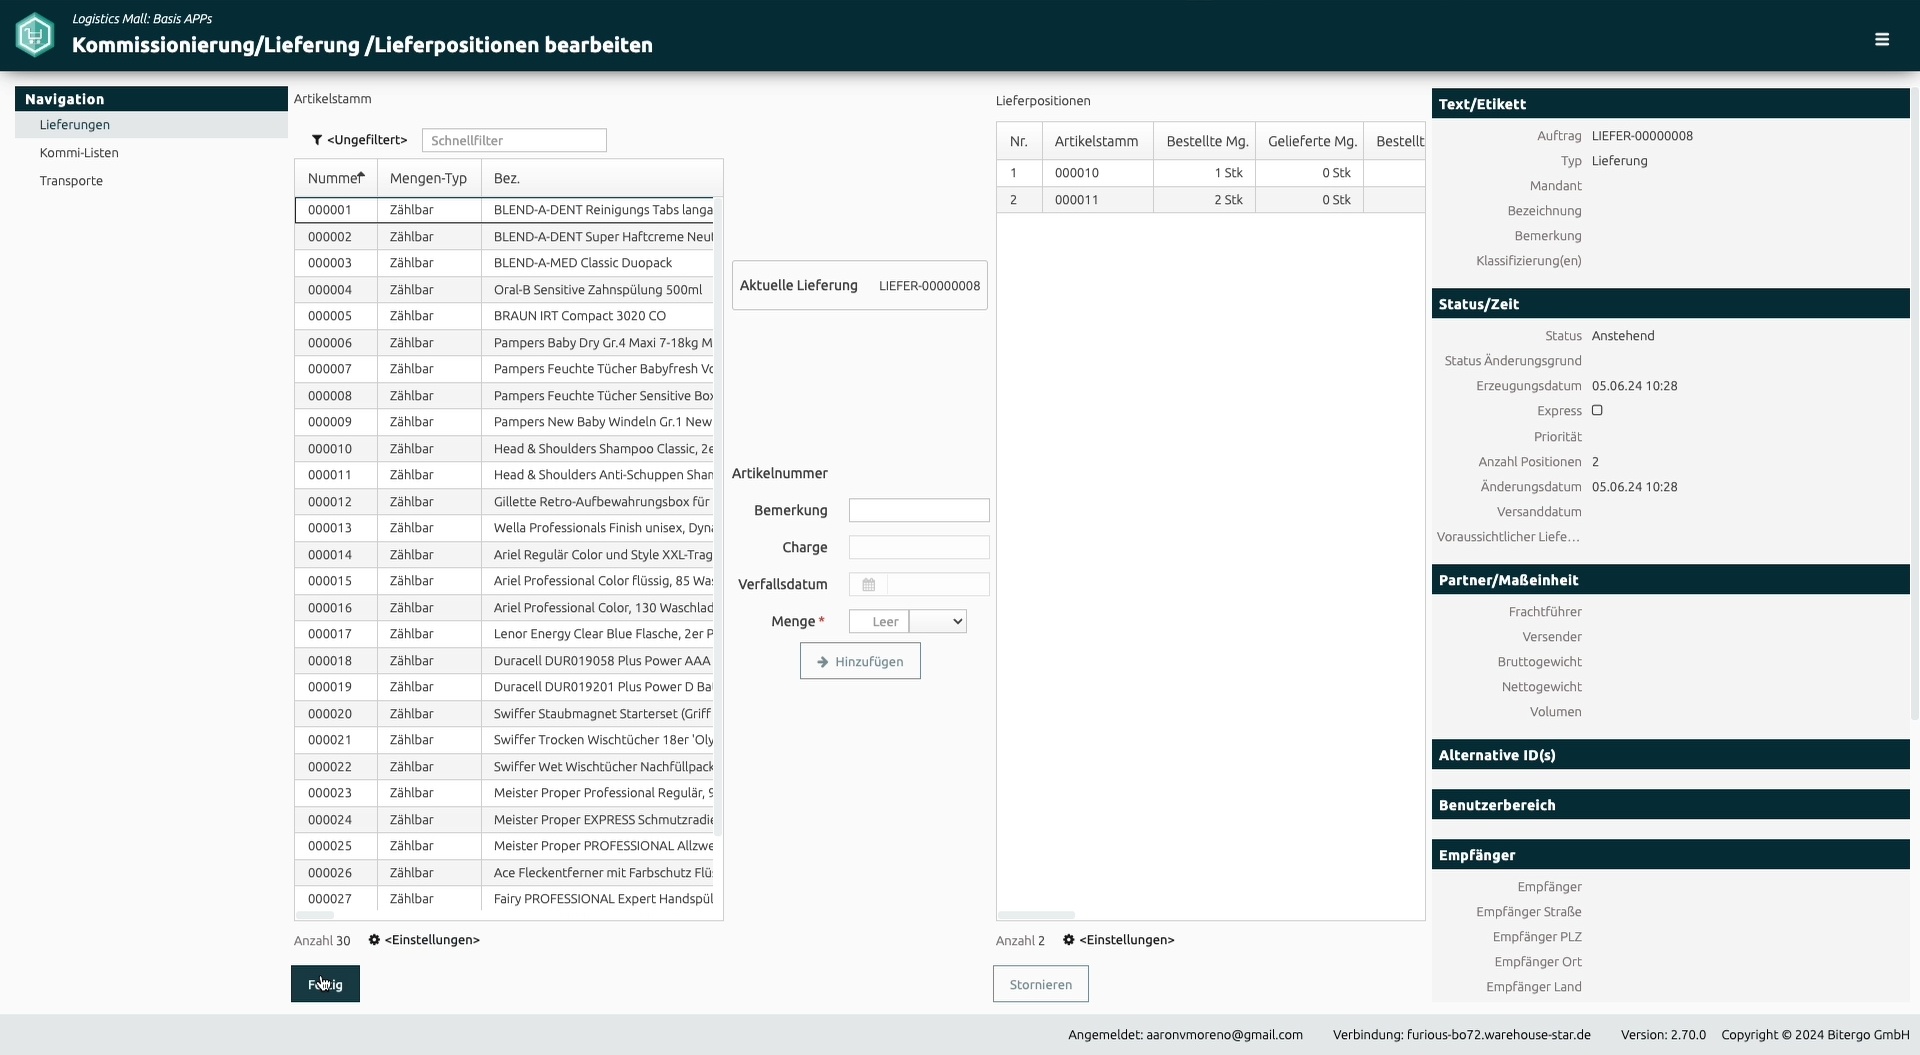Open Artikelstamm Einstellungen gear
Viewport: 1920px width, 1055px height.
click(x=374, y=940)
